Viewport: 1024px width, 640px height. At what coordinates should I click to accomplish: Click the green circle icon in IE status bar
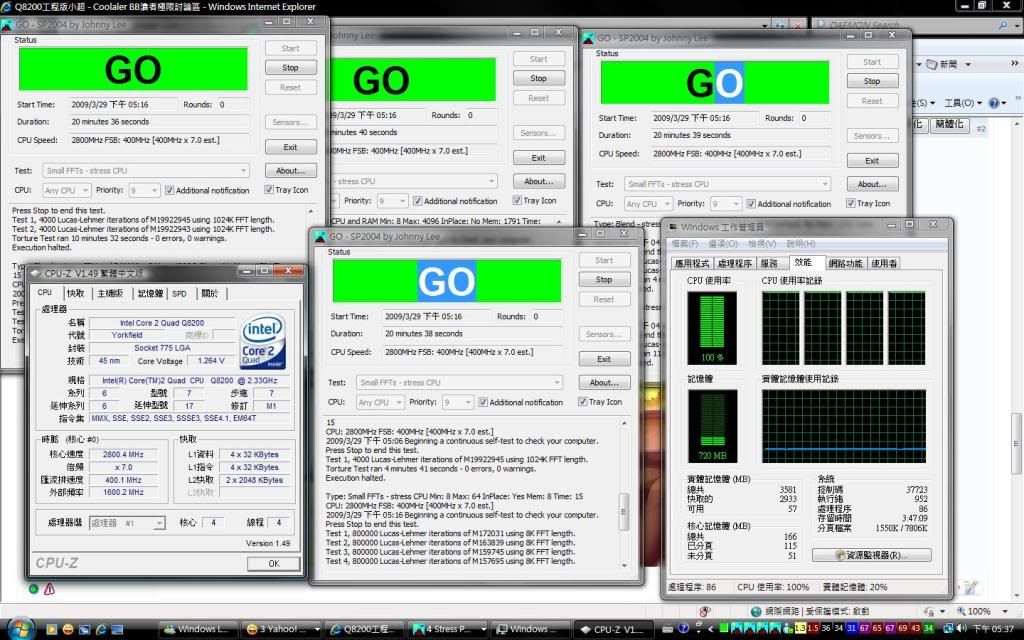point(33,589)
